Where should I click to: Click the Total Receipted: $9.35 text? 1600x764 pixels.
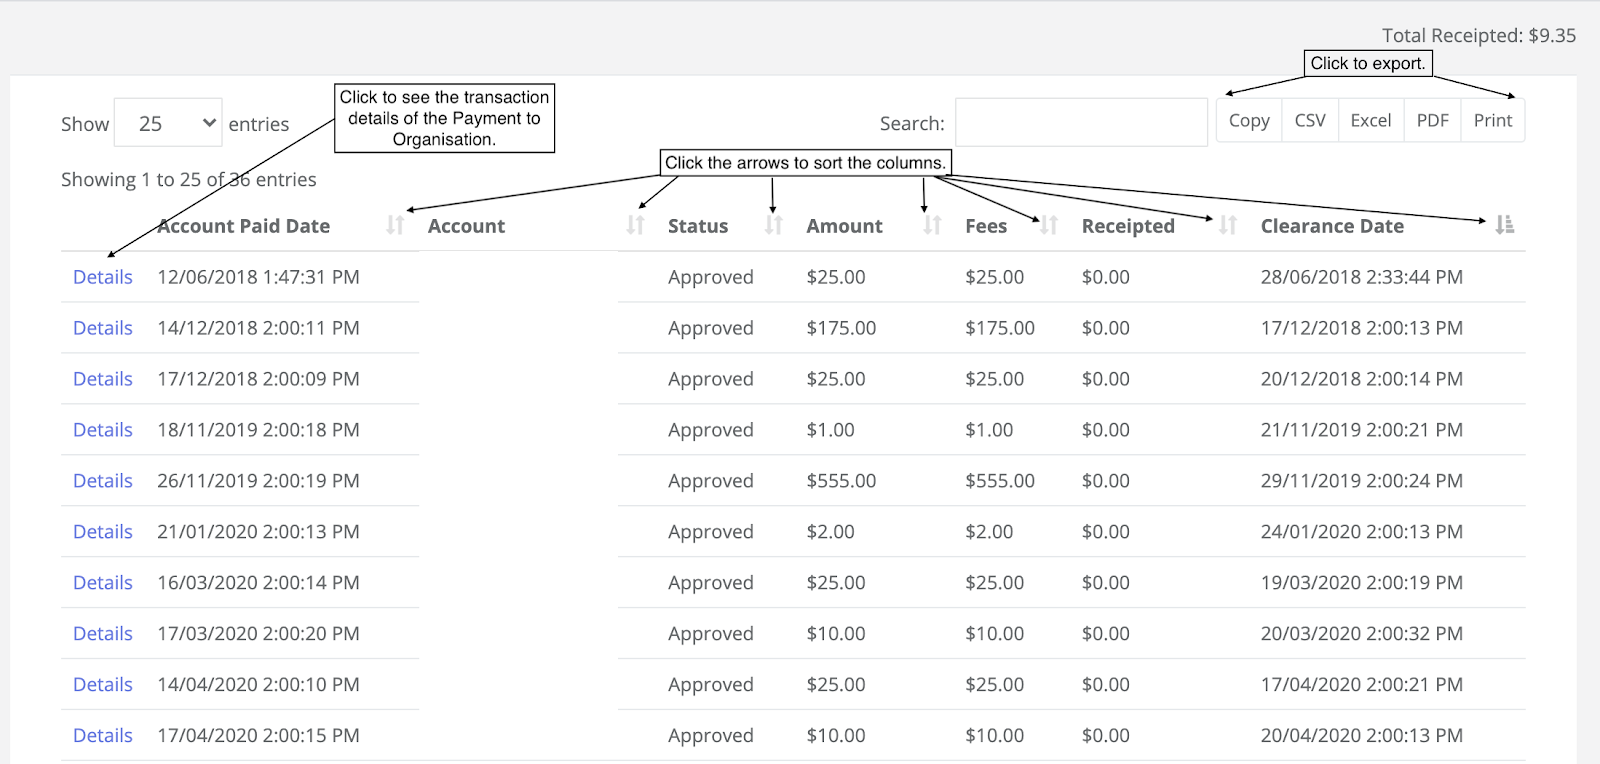pyautogui.click(x=1479, y=35)
